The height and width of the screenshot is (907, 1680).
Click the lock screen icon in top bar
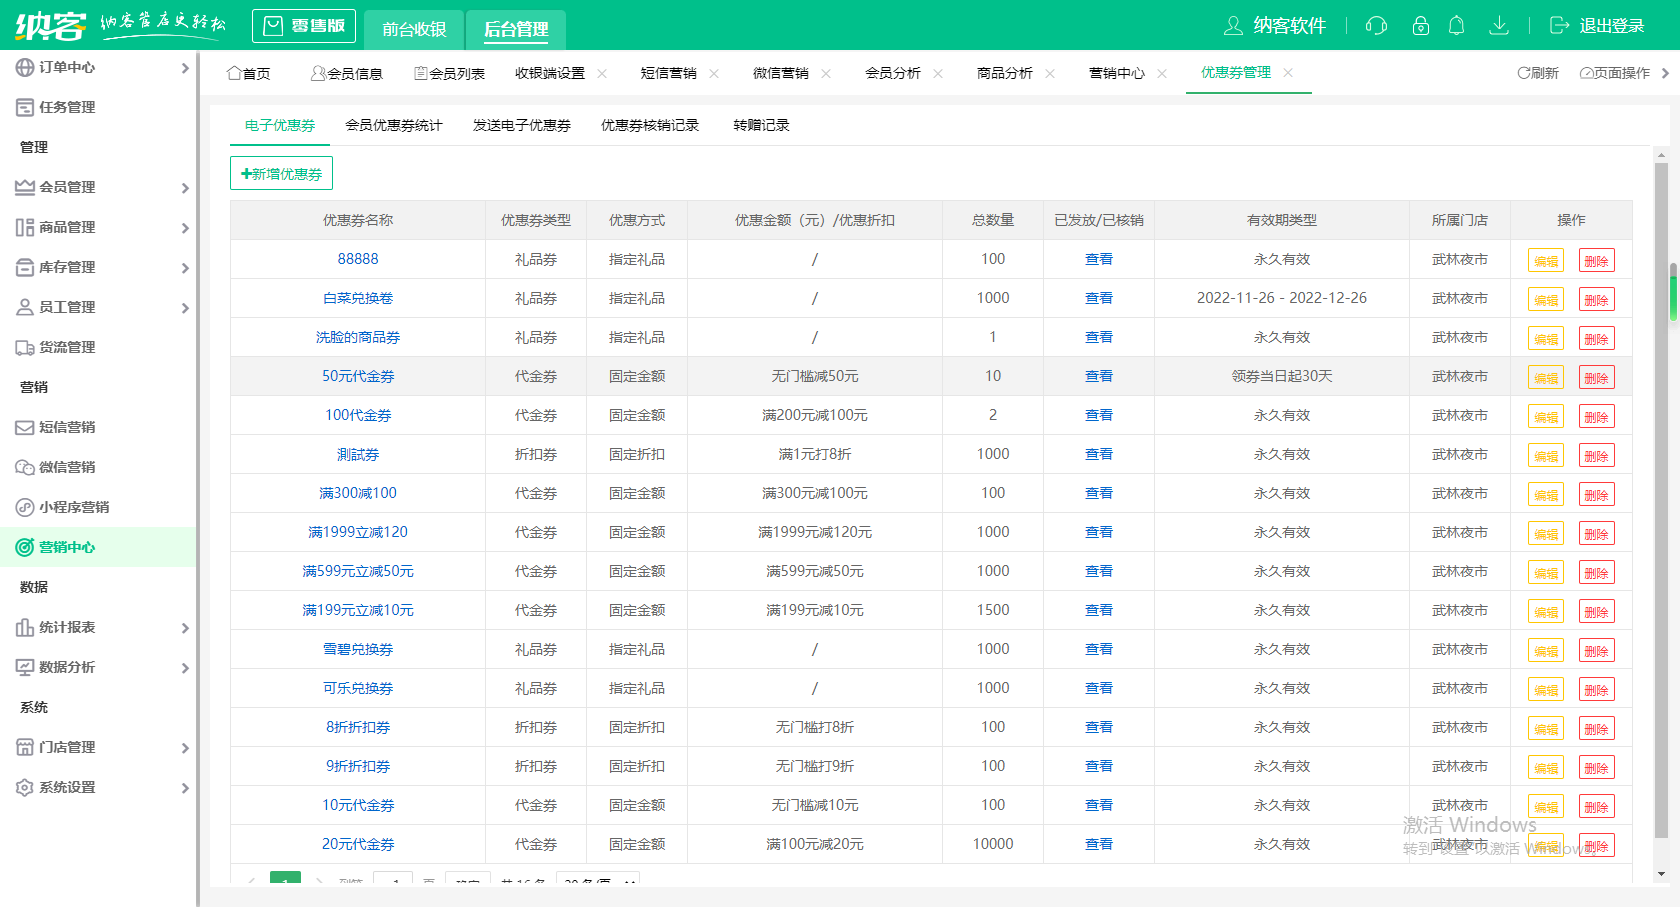click(x=1420, y=25)
